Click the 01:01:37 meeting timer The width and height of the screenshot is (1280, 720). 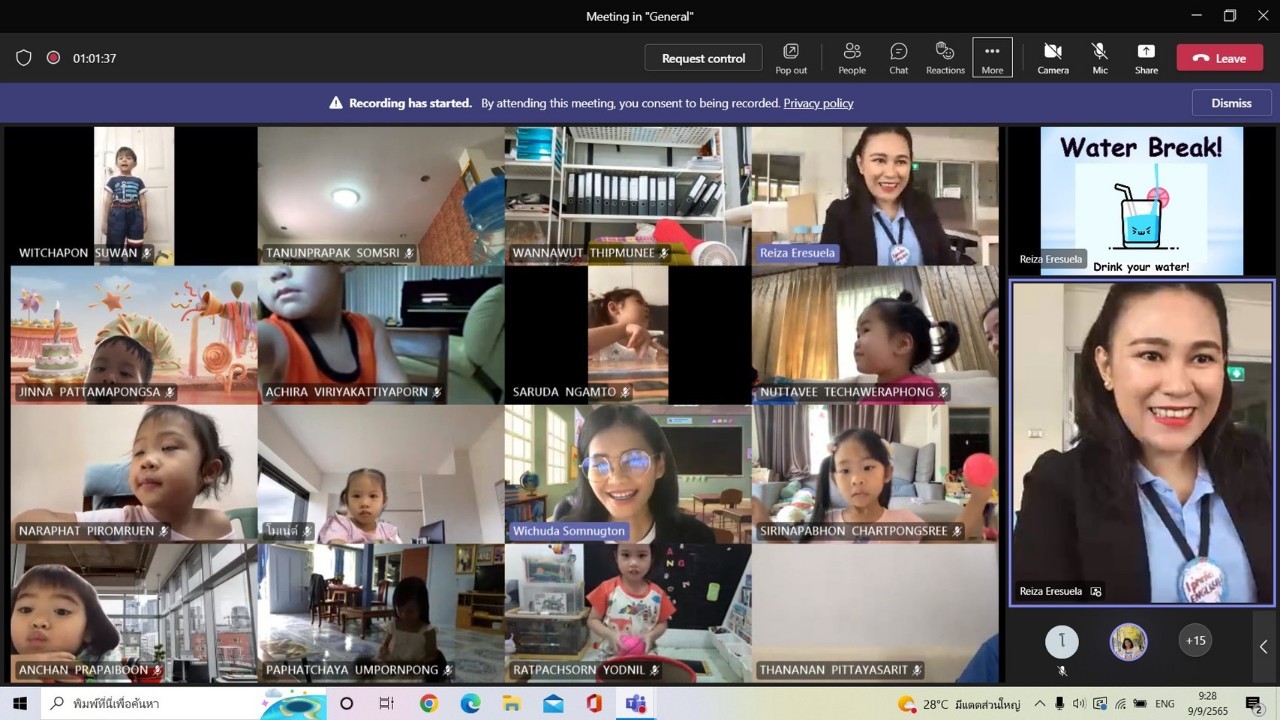tap(95, 58)
